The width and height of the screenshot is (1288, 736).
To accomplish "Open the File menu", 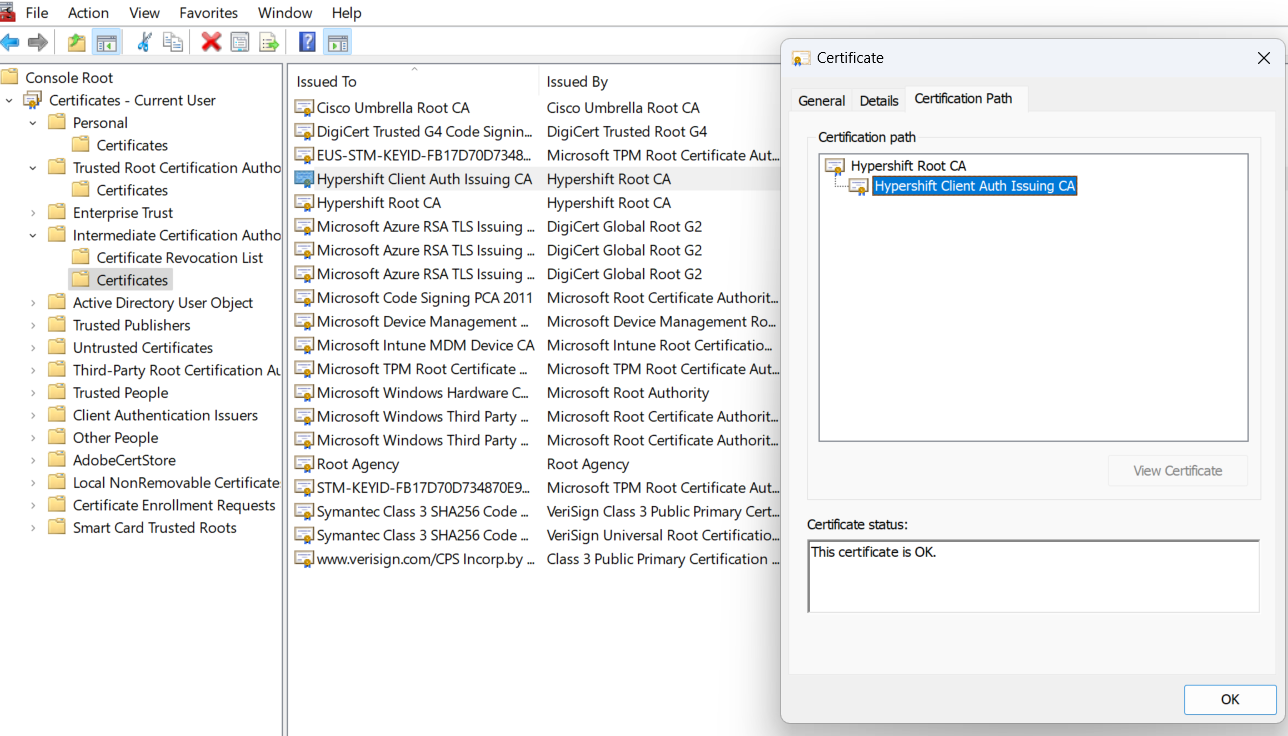I will [36, 13].
